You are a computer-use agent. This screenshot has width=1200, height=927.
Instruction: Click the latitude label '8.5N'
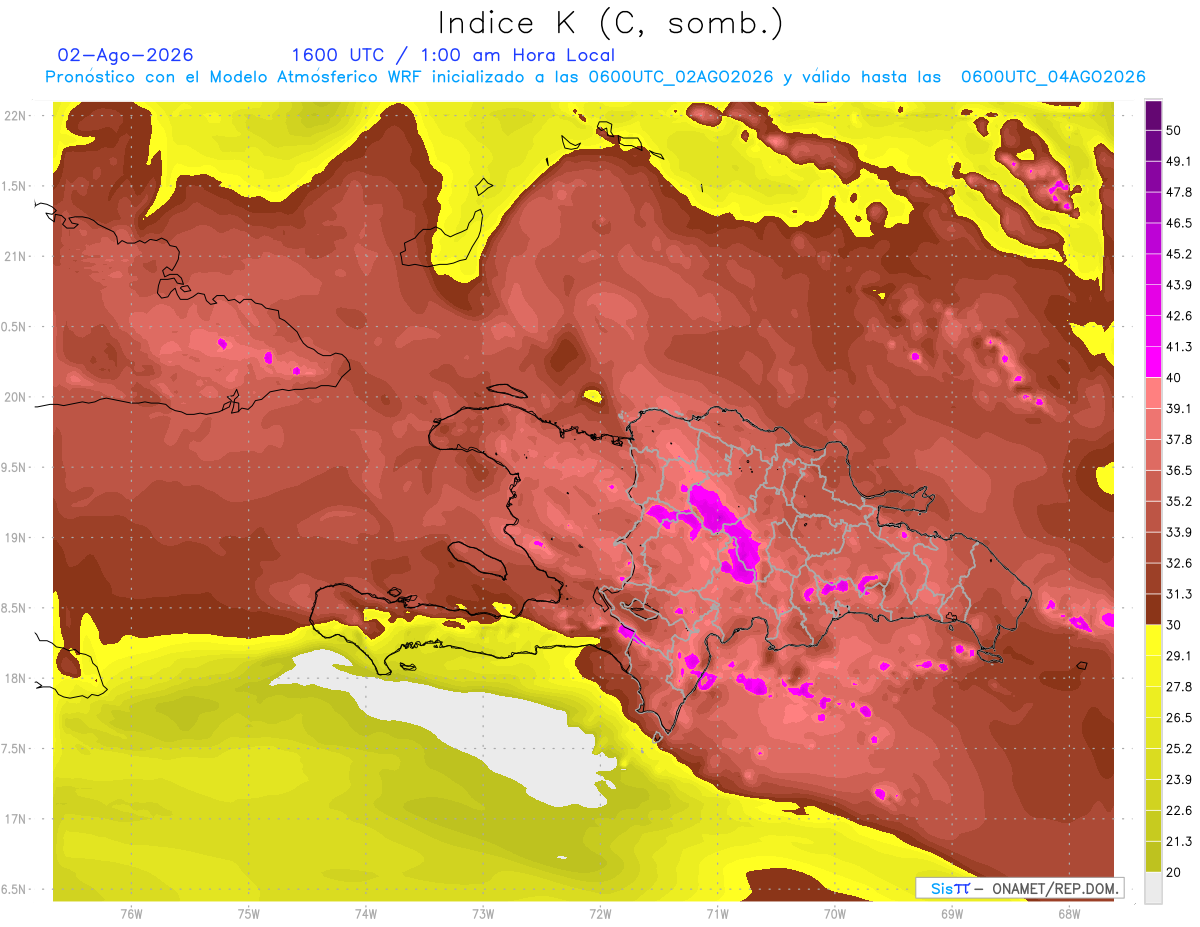[x=15, y=609]
